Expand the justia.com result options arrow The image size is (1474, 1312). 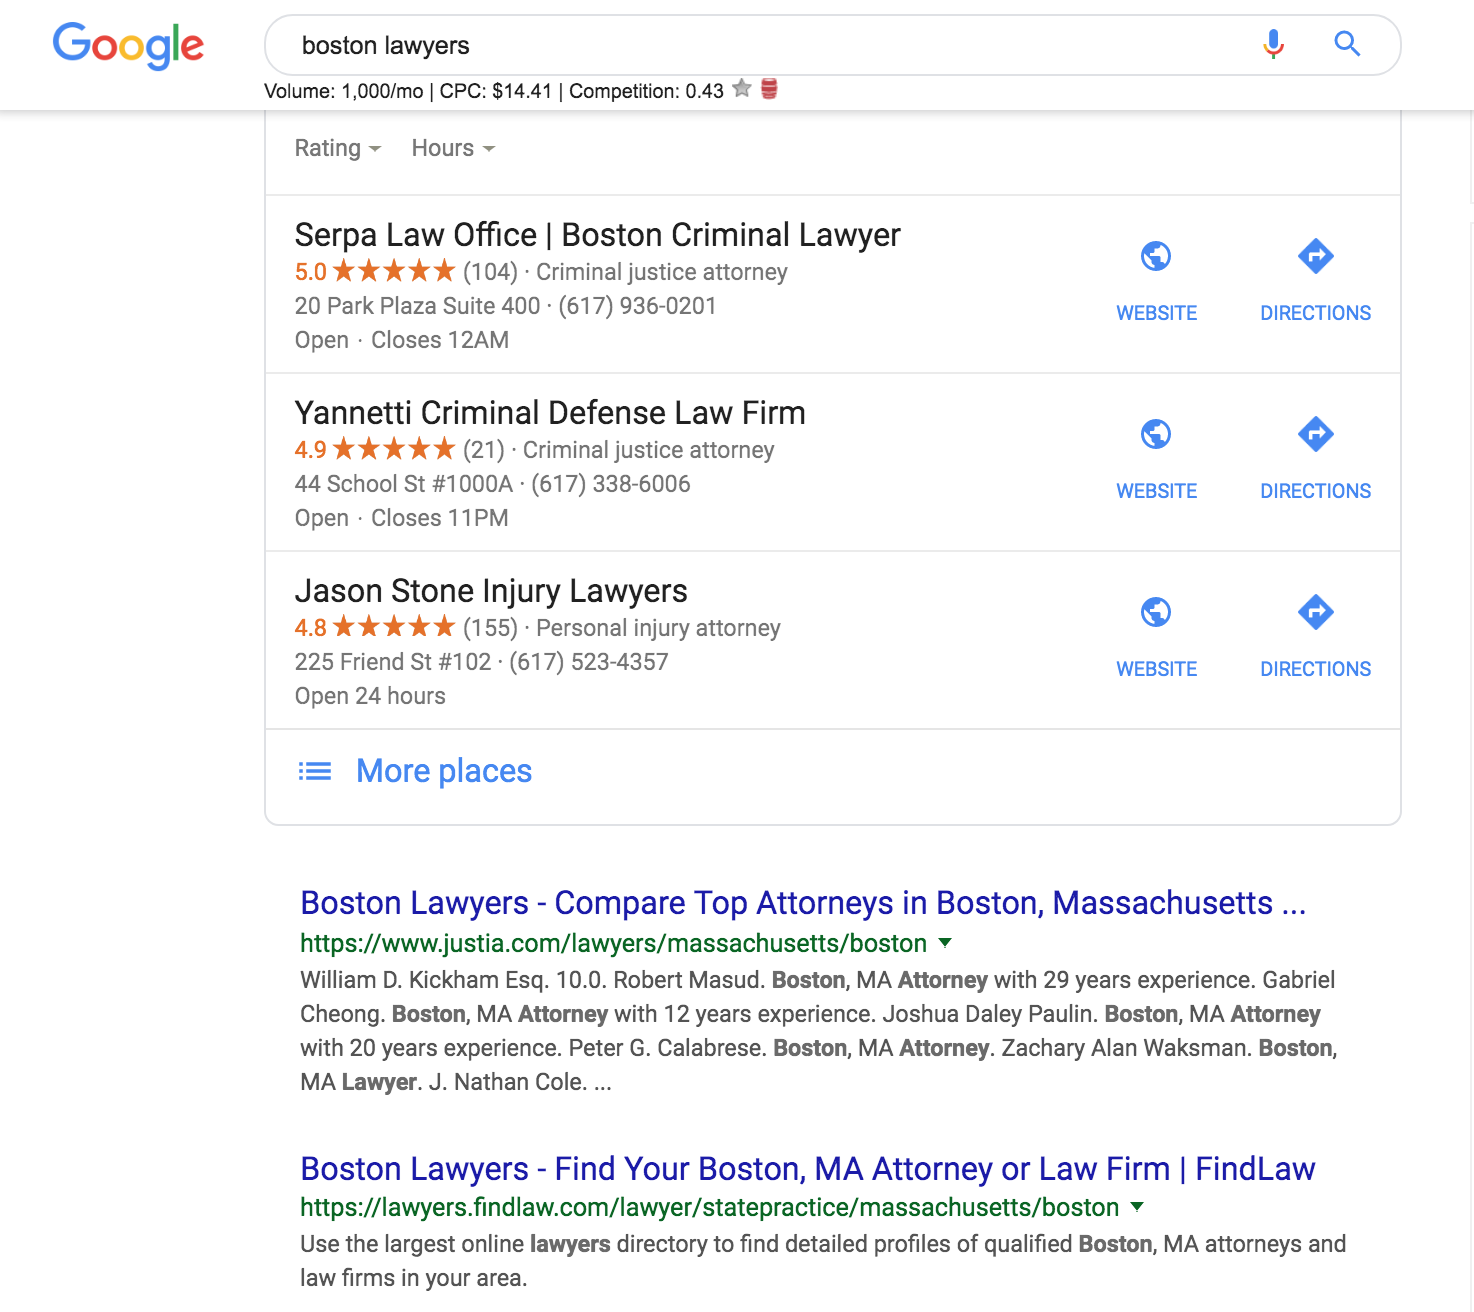946,942
